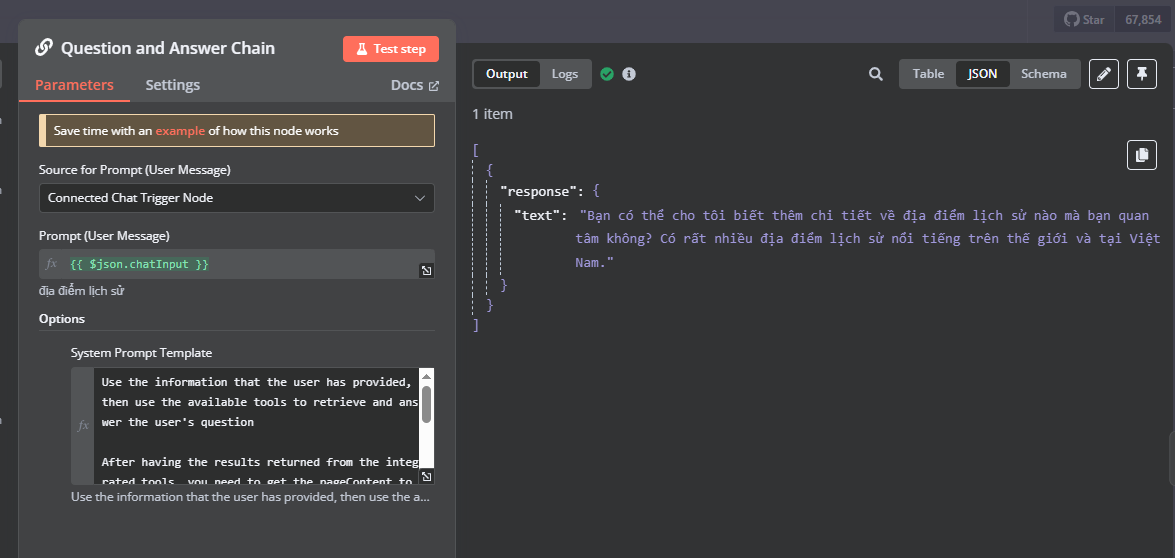The image size is (1175, 558).
Task: Click the info icon beside Logs
Action: 629,74
